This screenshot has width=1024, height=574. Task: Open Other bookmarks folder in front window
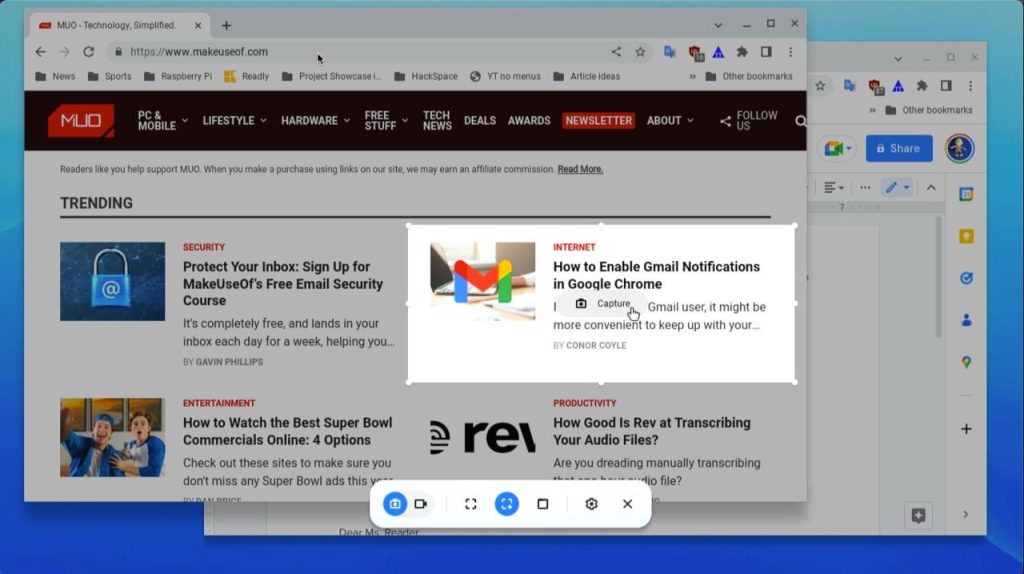749,76
